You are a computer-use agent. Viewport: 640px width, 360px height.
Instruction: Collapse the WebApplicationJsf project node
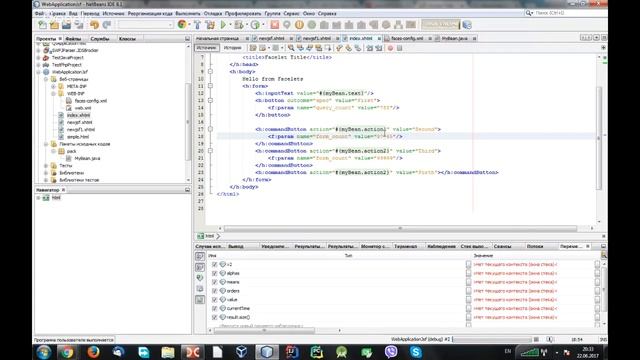pyautogui.click(x=39, y=72)
